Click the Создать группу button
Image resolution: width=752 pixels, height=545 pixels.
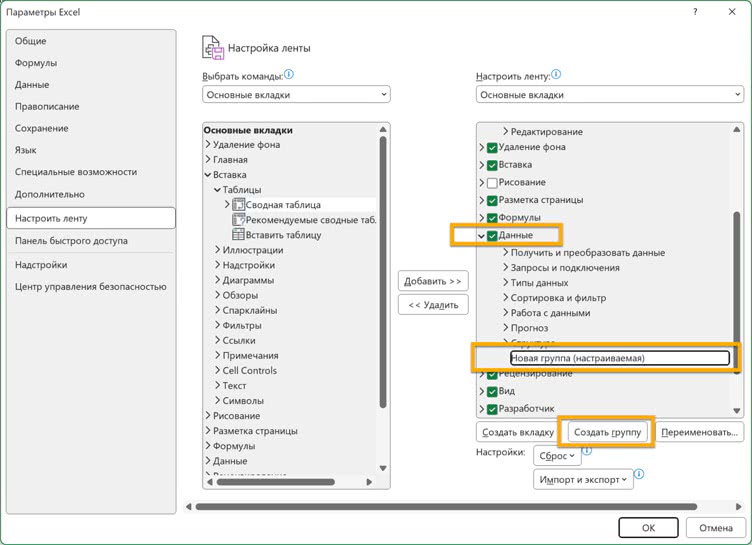(607, 432)
